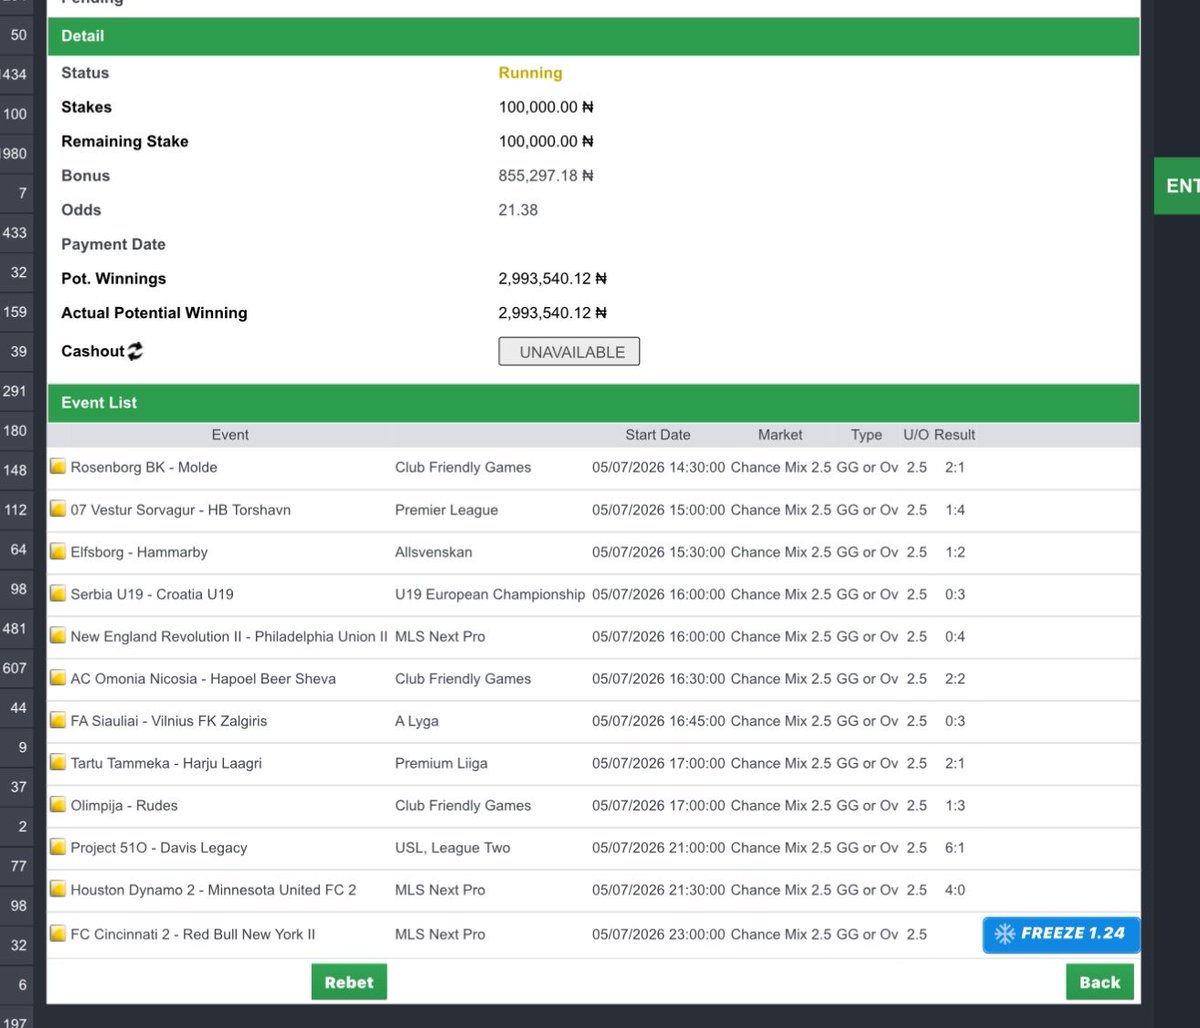
Task: Click the bonus amount 855,297.18
Action: 546,176
